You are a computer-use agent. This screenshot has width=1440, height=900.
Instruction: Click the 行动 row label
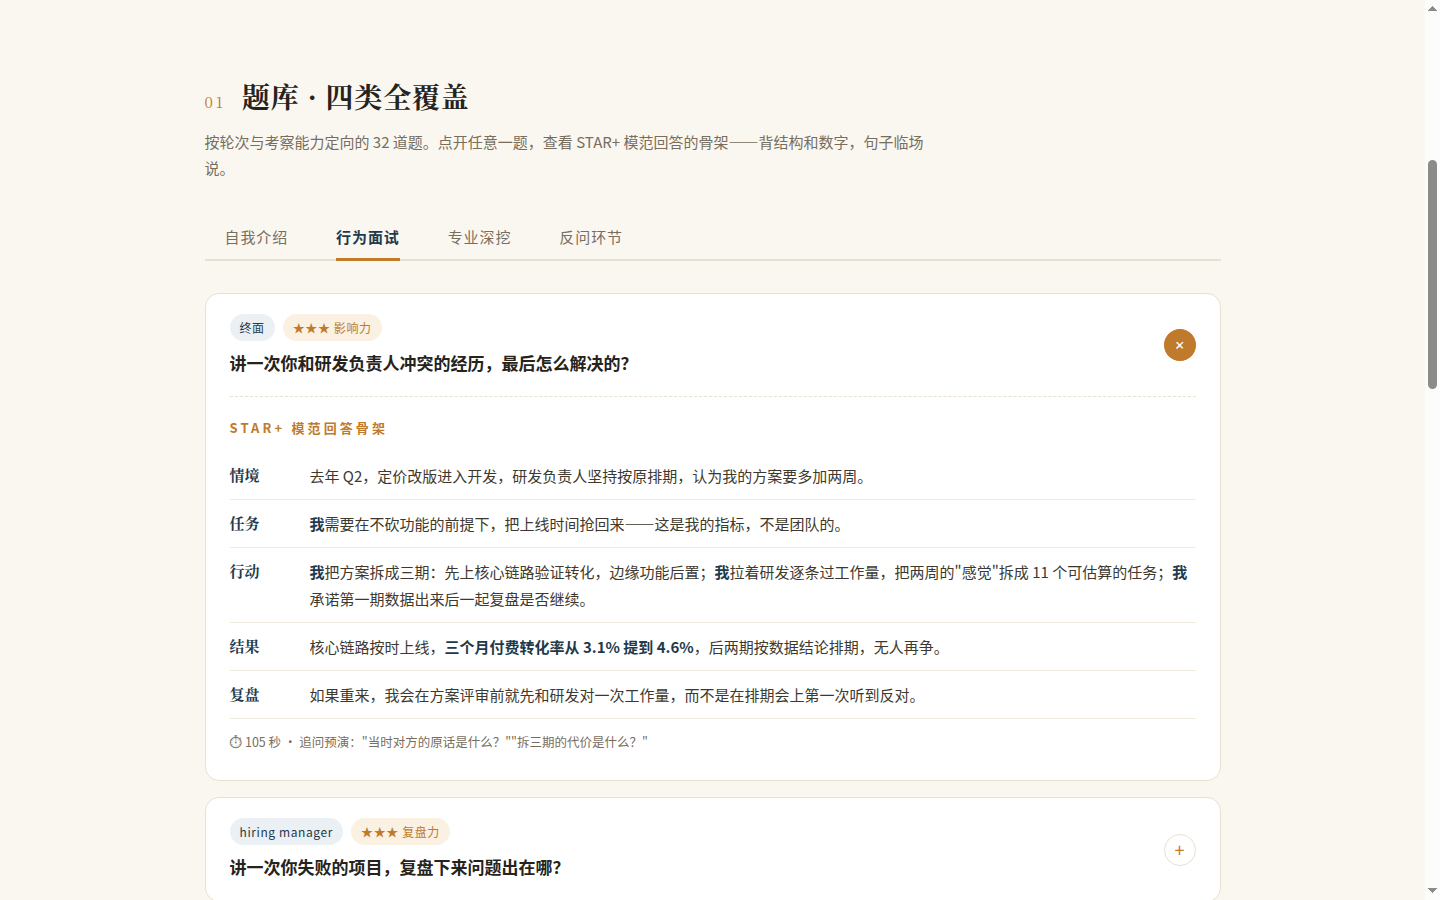coord(245,572)
